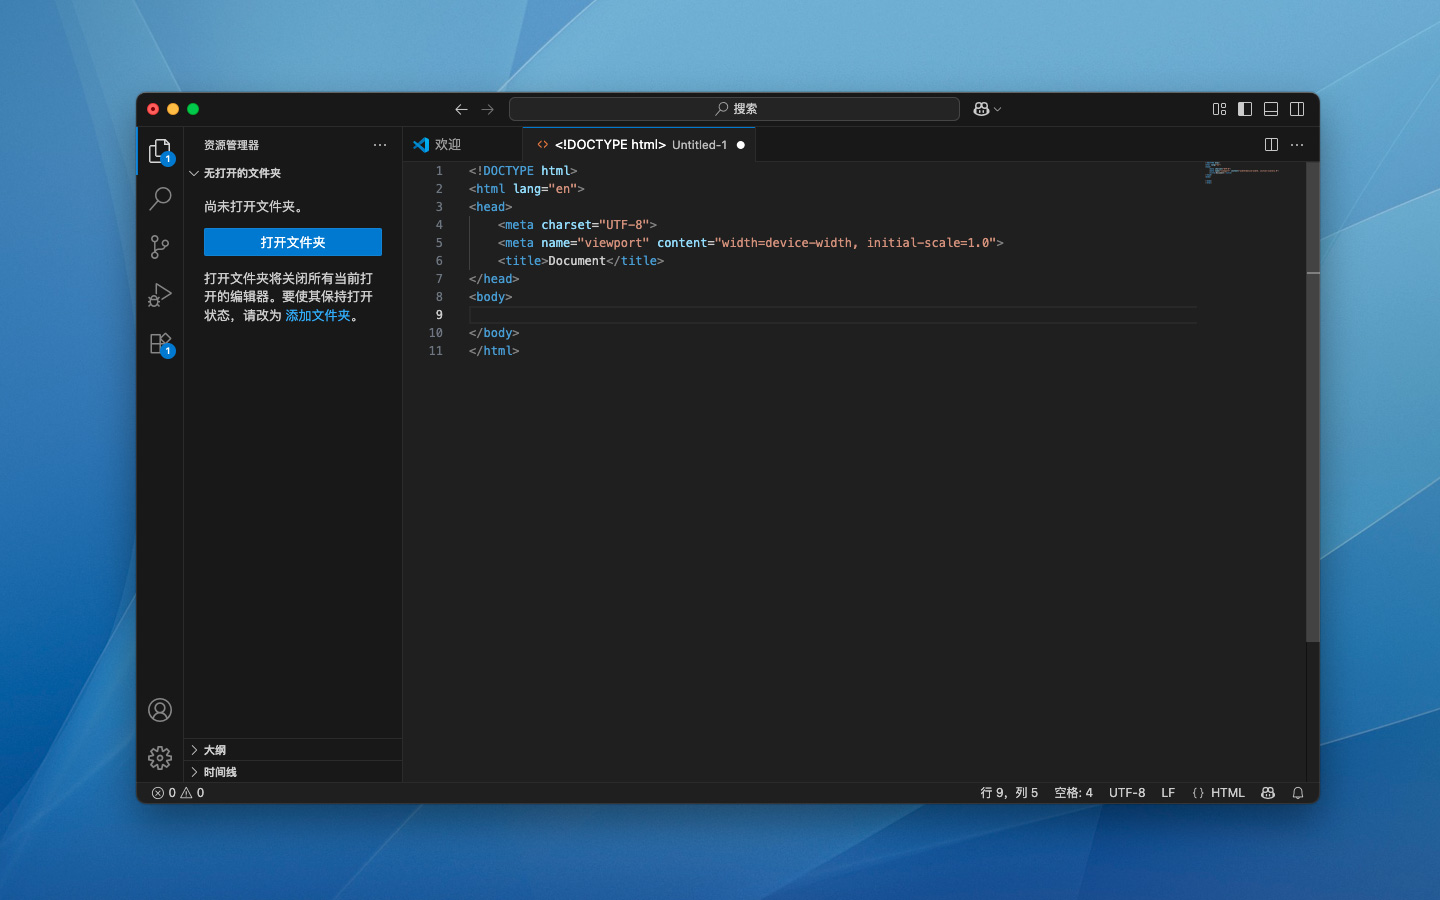Toggle the secondary side bar visibility

(1297, 109)
